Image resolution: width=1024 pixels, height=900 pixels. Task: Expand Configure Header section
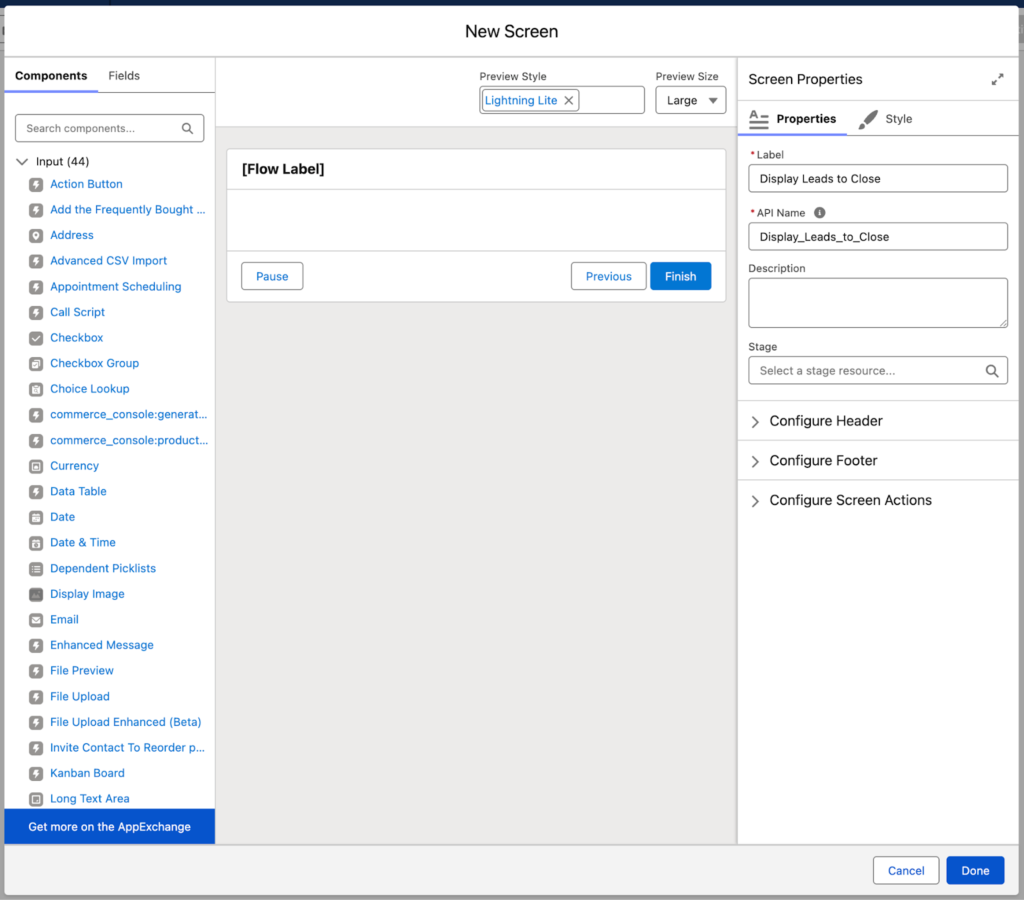(755, 422)
